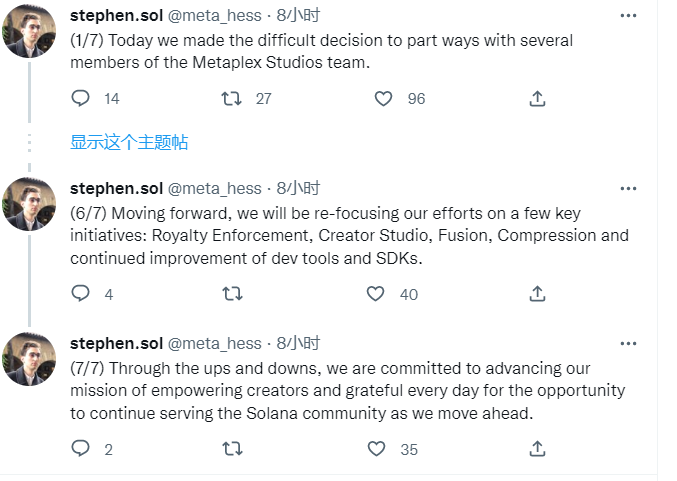The height and width of the screenshot is (481, 677).
Task: Open @meta_hess handle on the (6/7) tweet
Action: click(x=215, y=189)
